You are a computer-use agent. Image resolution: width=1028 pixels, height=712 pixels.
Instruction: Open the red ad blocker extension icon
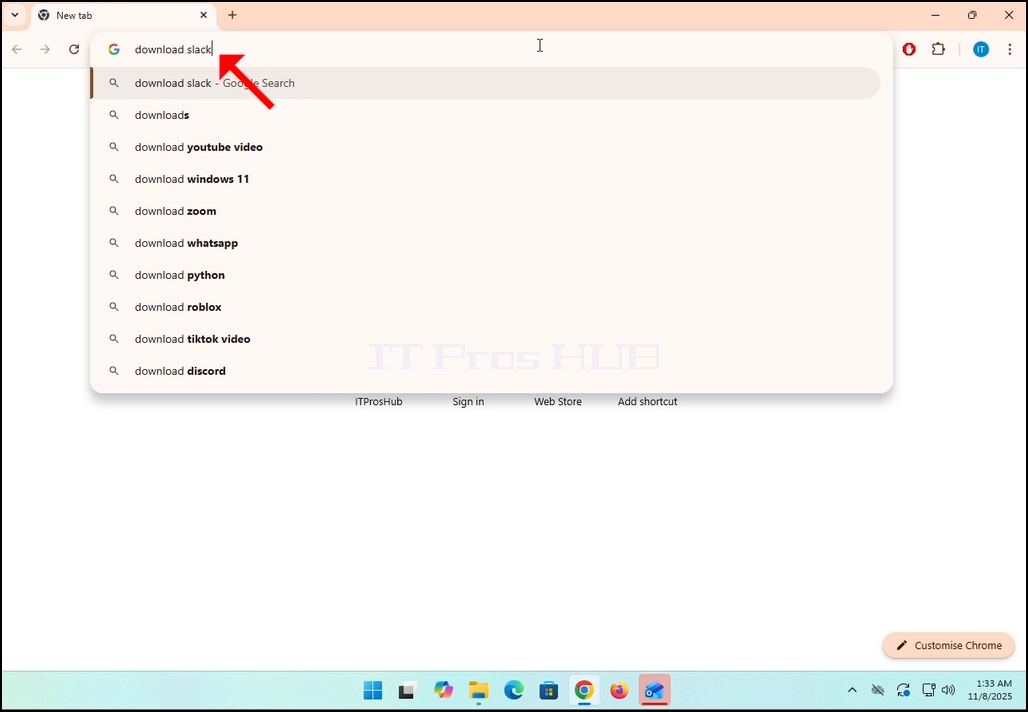coord(909,49)
